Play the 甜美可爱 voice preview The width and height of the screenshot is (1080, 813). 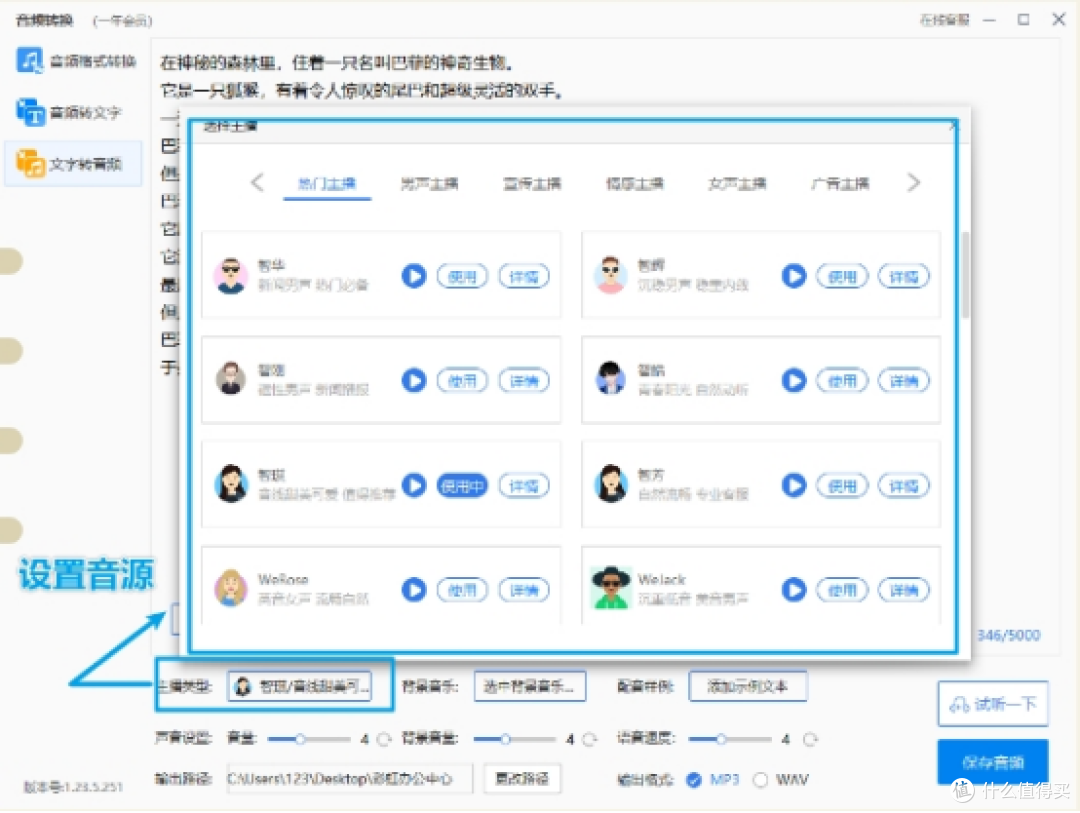(x=413, y=485)
